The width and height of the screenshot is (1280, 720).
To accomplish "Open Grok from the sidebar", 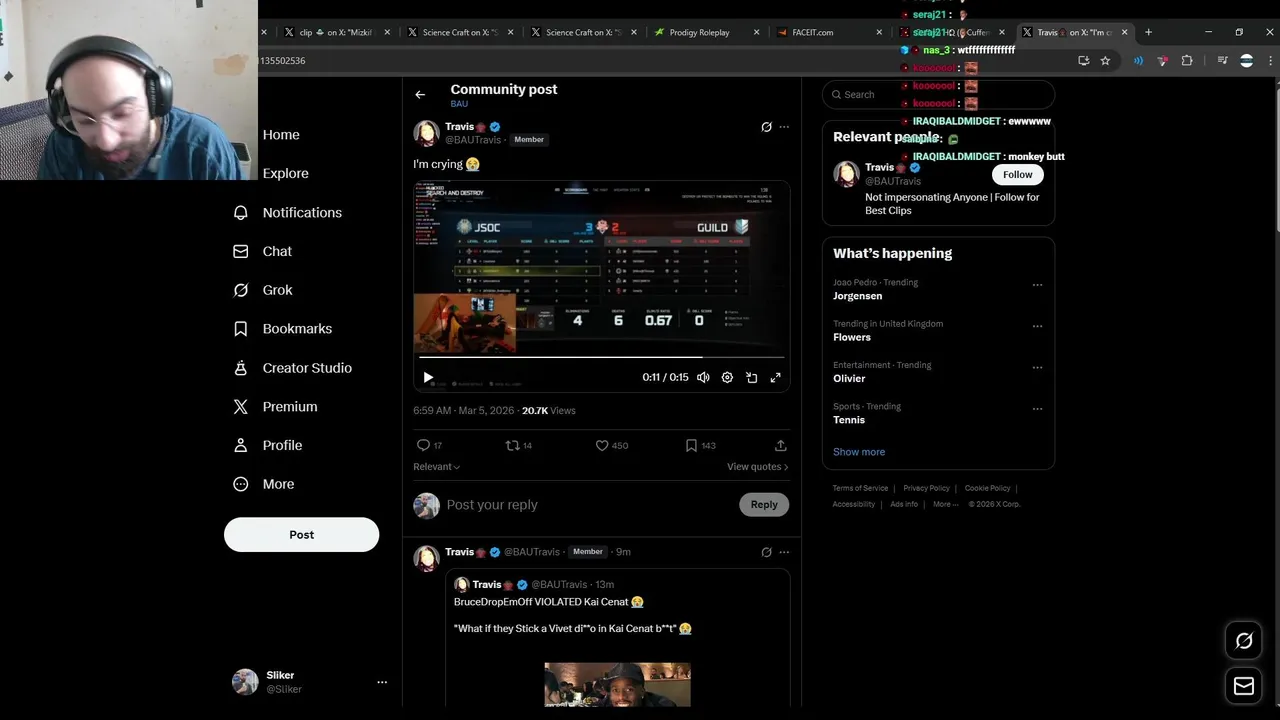I will pyautogui.click(x=262, y=290).
